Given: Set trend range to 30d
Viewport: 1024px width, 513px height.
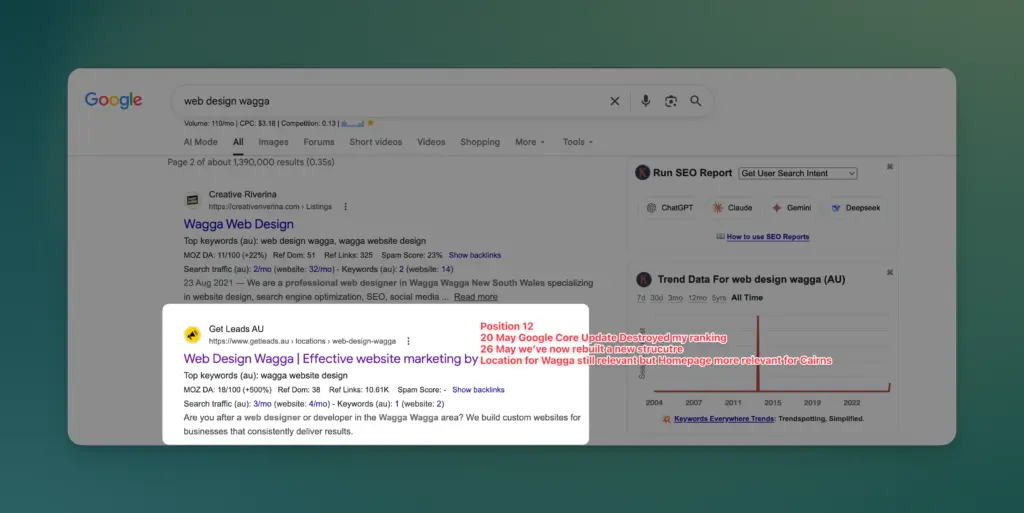Looking at the screenshot, I should (x=656, y=298).
